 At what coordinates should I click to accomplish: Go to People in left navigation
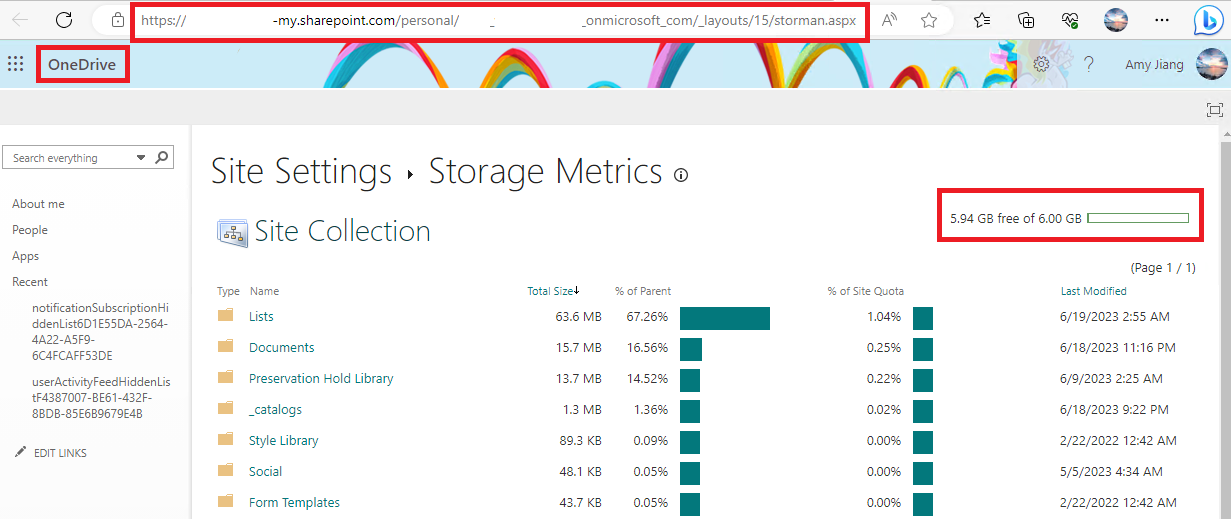coord(30,230)
